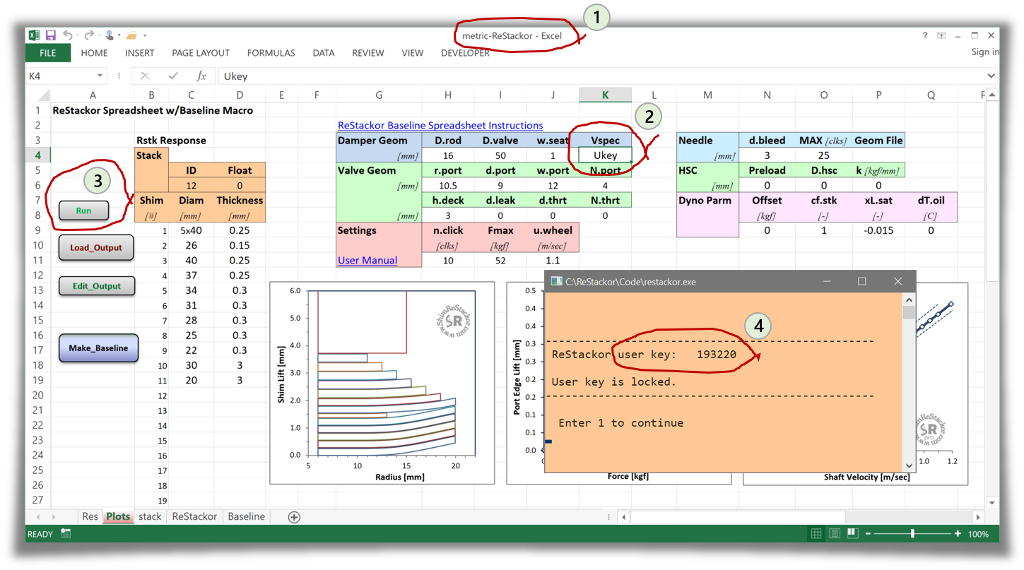Switch to Page Layout view icon
The width and height of the screenshot is (1024, 570).
point(834,533)
